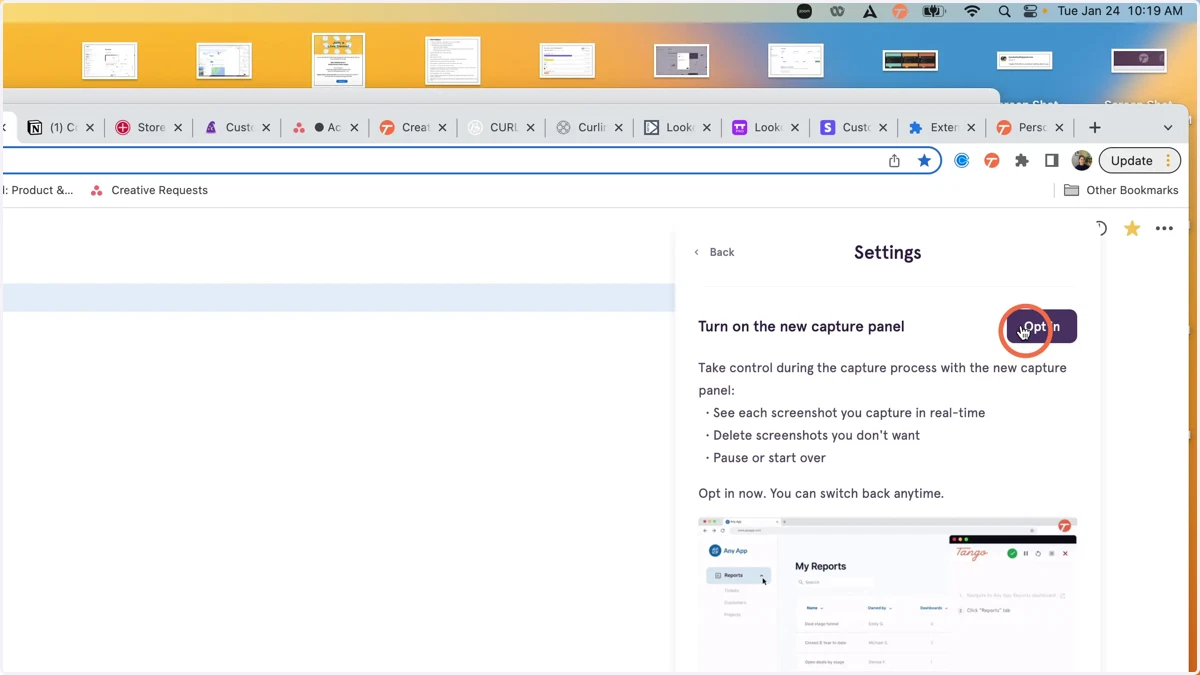The width and height of the screenshot is (1200, 675).
Task: Click the 'Turn on the new capture panel' heading
Action: (801, 327)
